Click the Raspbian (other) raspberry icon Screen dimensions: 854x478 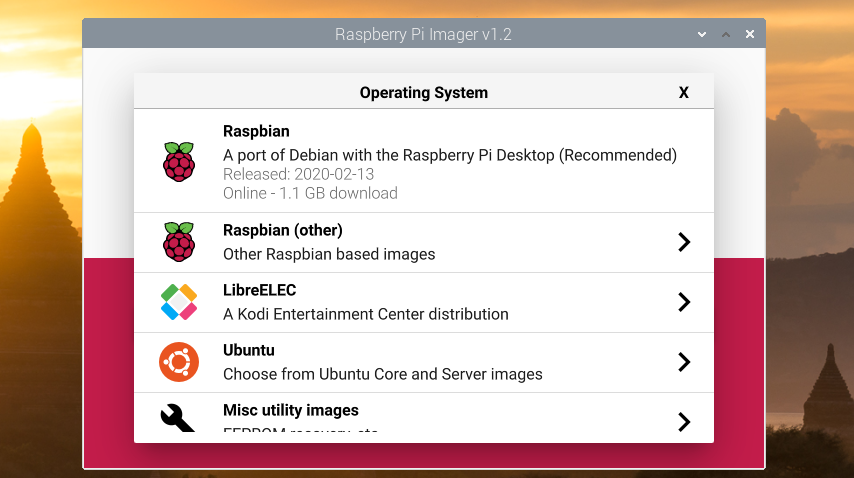179,242
